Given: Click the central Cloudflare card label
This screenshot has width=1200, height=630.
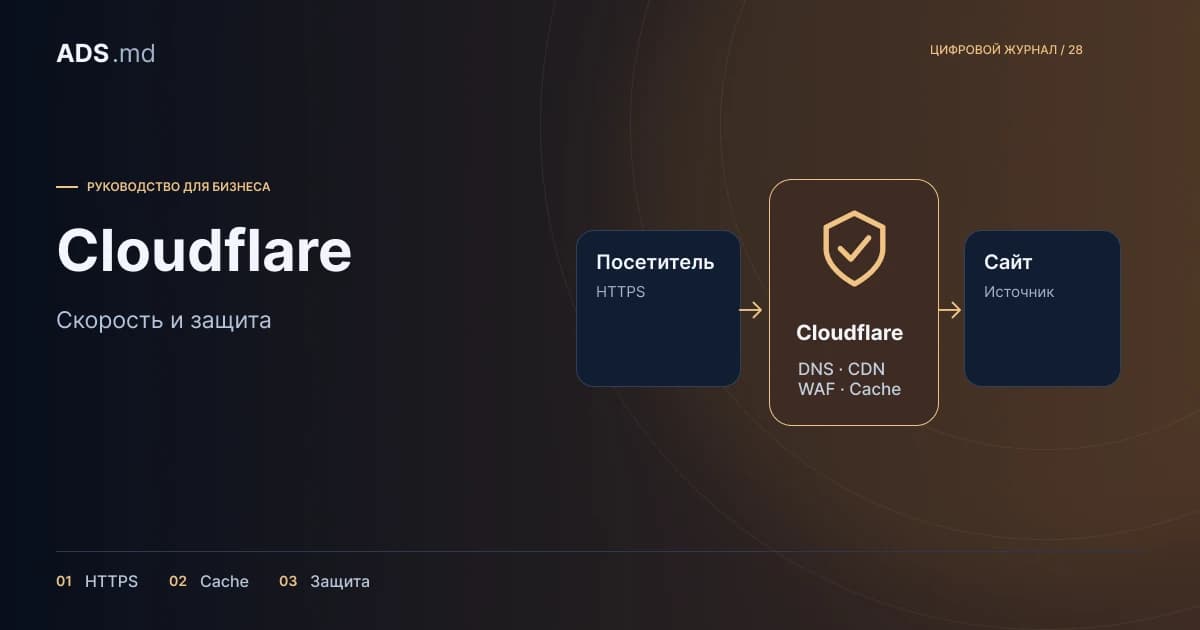Looking at the screenshot, I should 849,333.
